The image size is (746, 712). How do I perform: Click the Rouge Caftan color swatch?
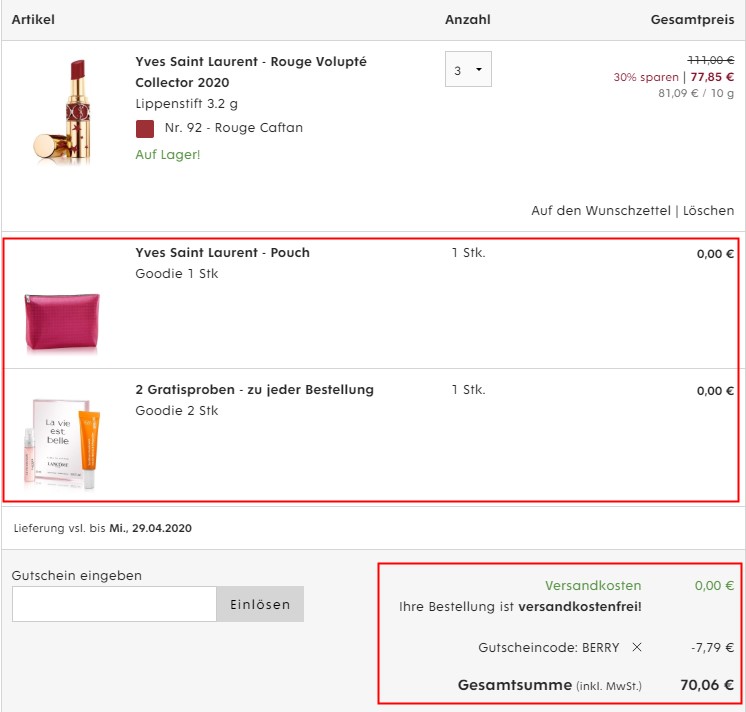145,128
